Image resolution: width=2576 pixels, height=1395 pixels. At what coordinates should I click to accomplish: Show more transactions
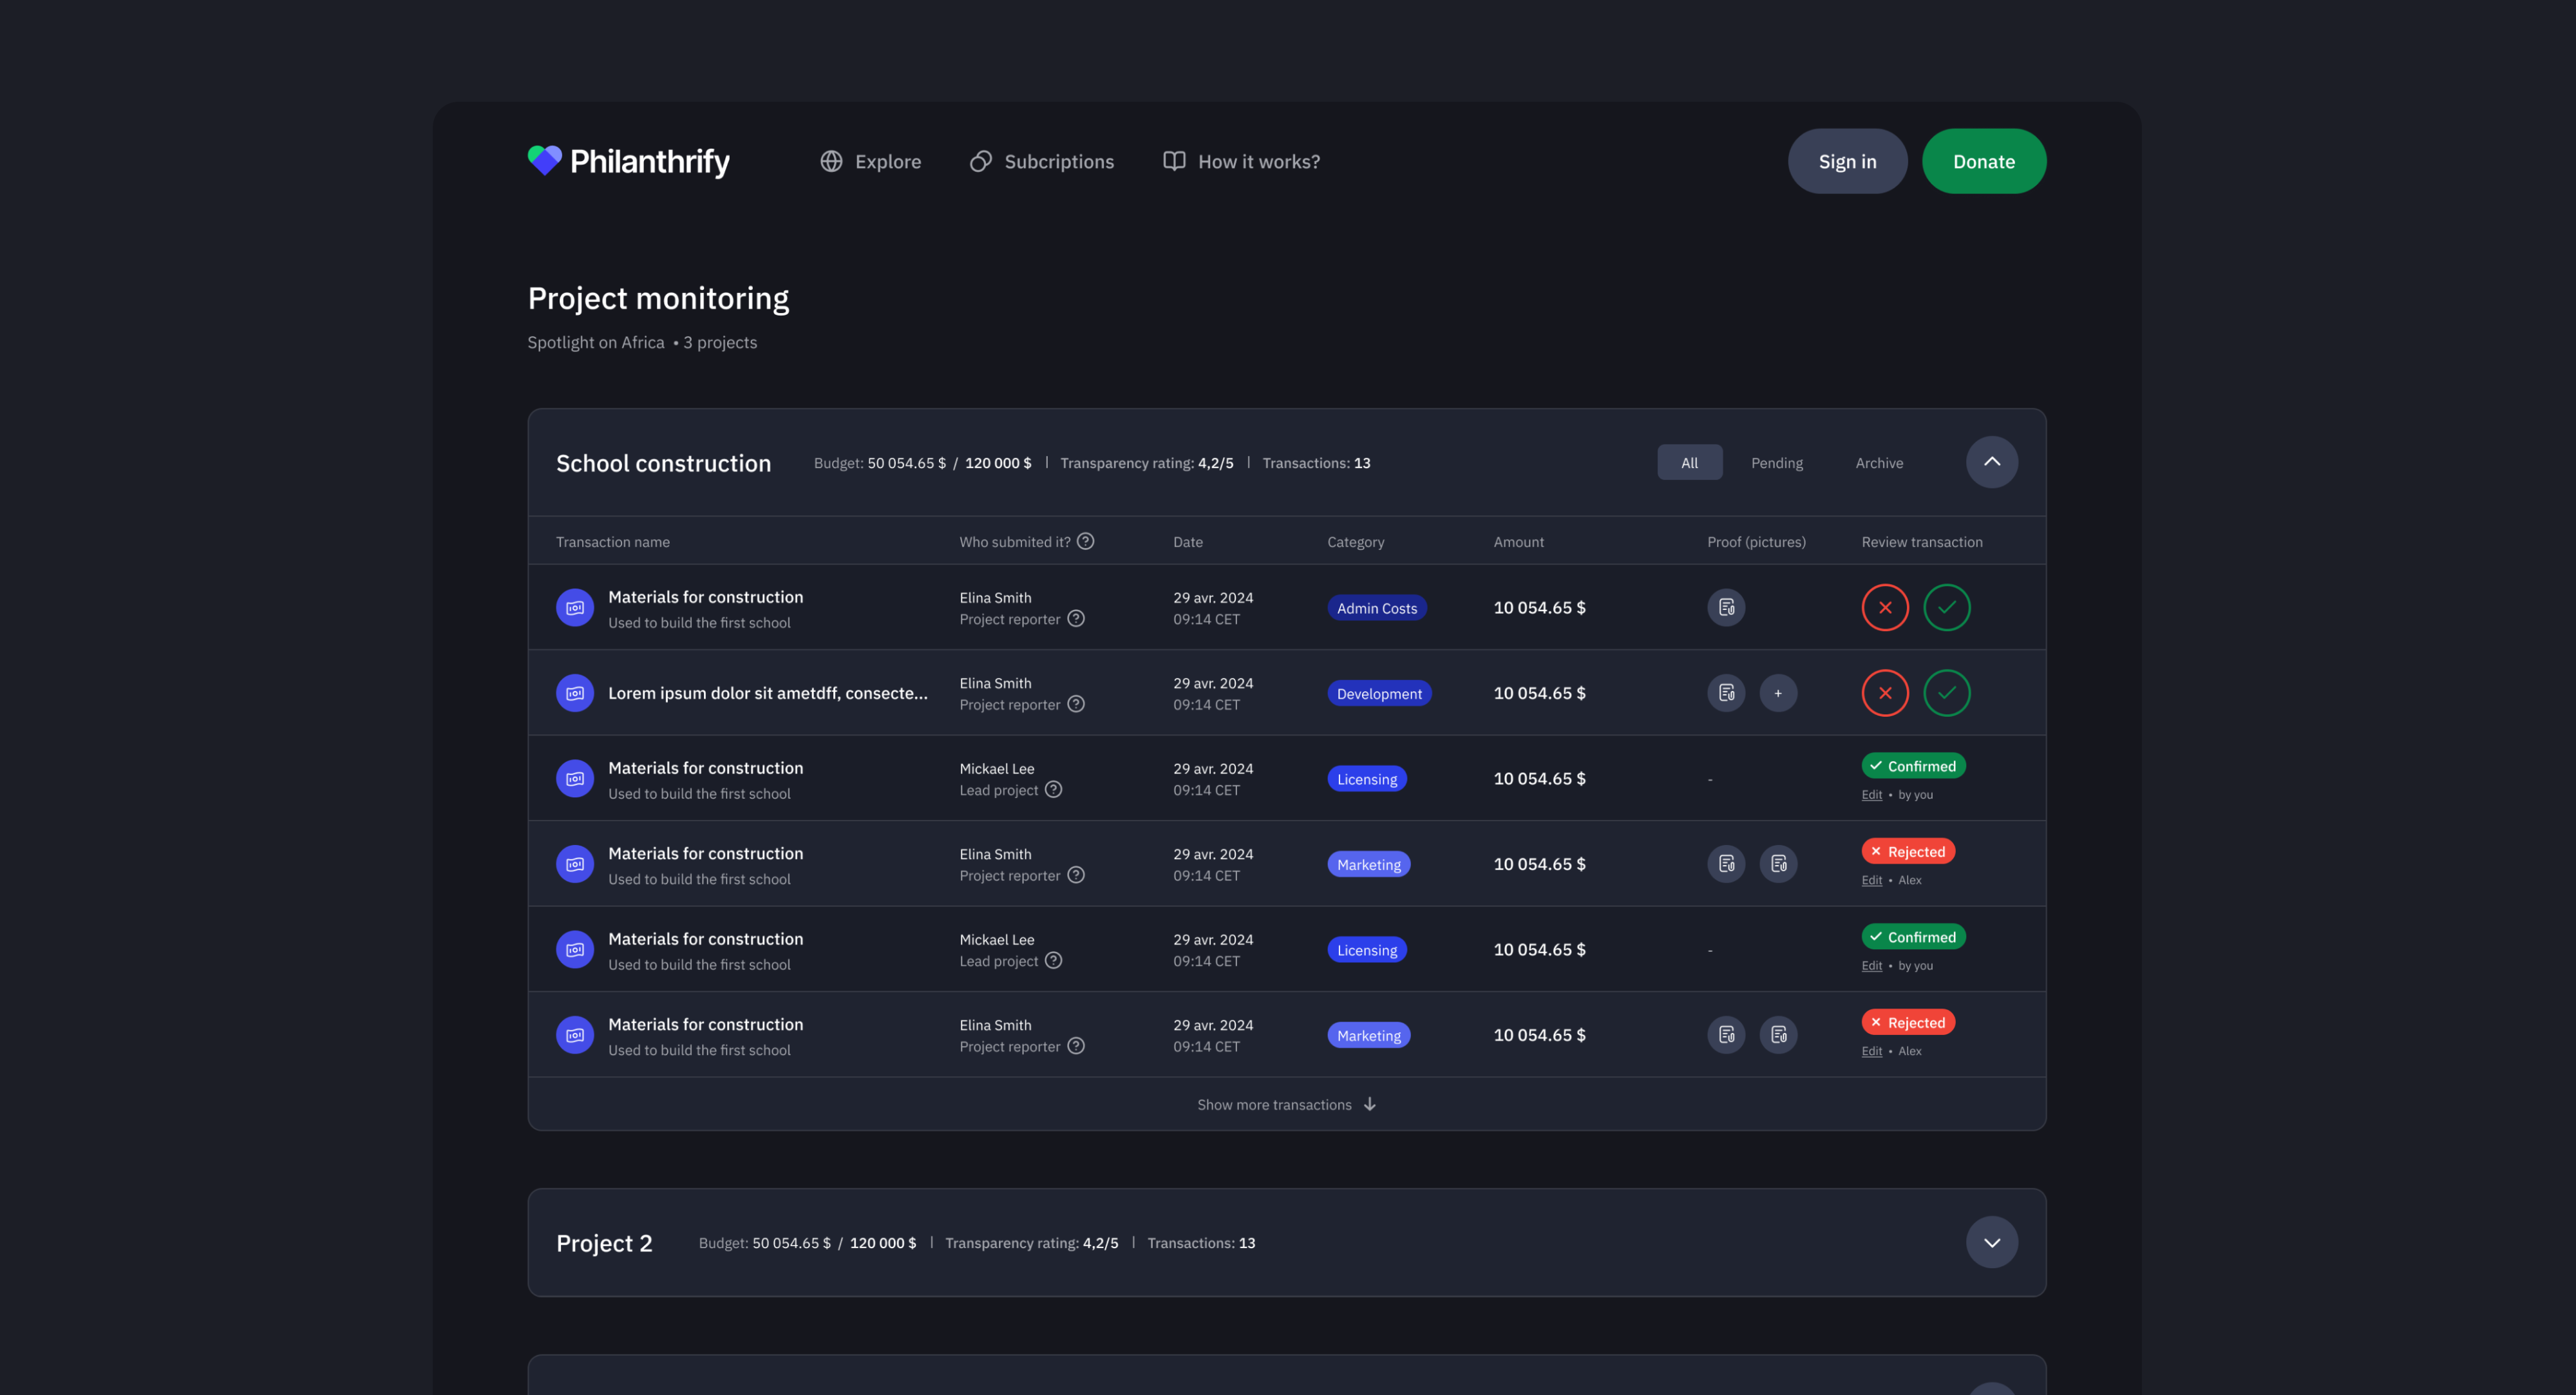pos(1286,1104)
